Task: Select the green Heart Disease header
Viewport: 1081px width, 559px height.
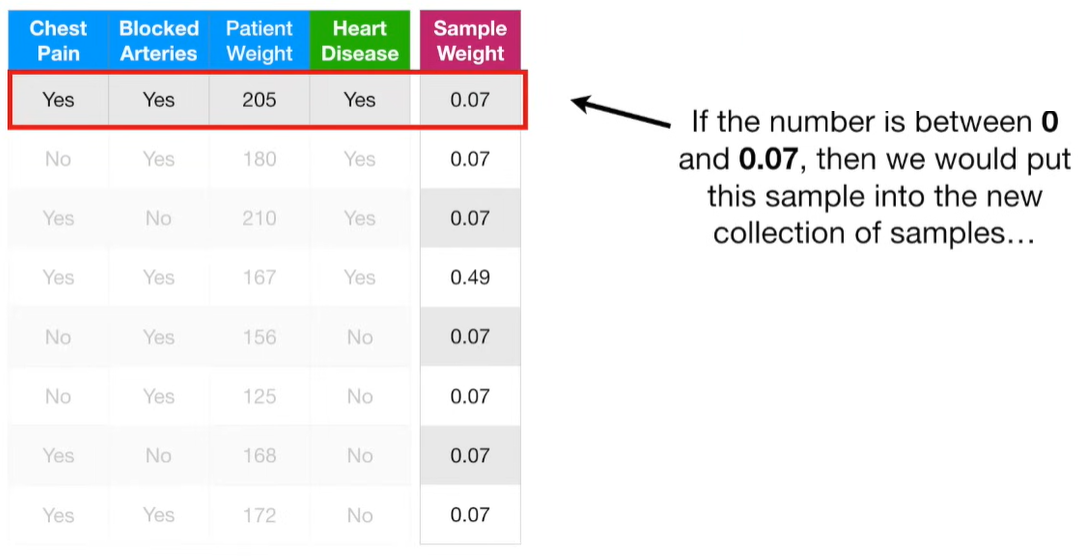Action: click(x=360, y=41)
